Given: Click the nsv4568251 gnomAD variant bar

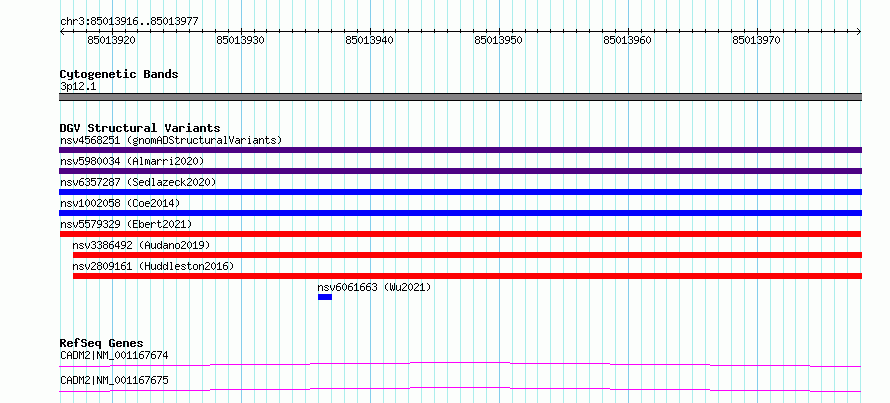Looking at the screenshot, I should 460,150.
